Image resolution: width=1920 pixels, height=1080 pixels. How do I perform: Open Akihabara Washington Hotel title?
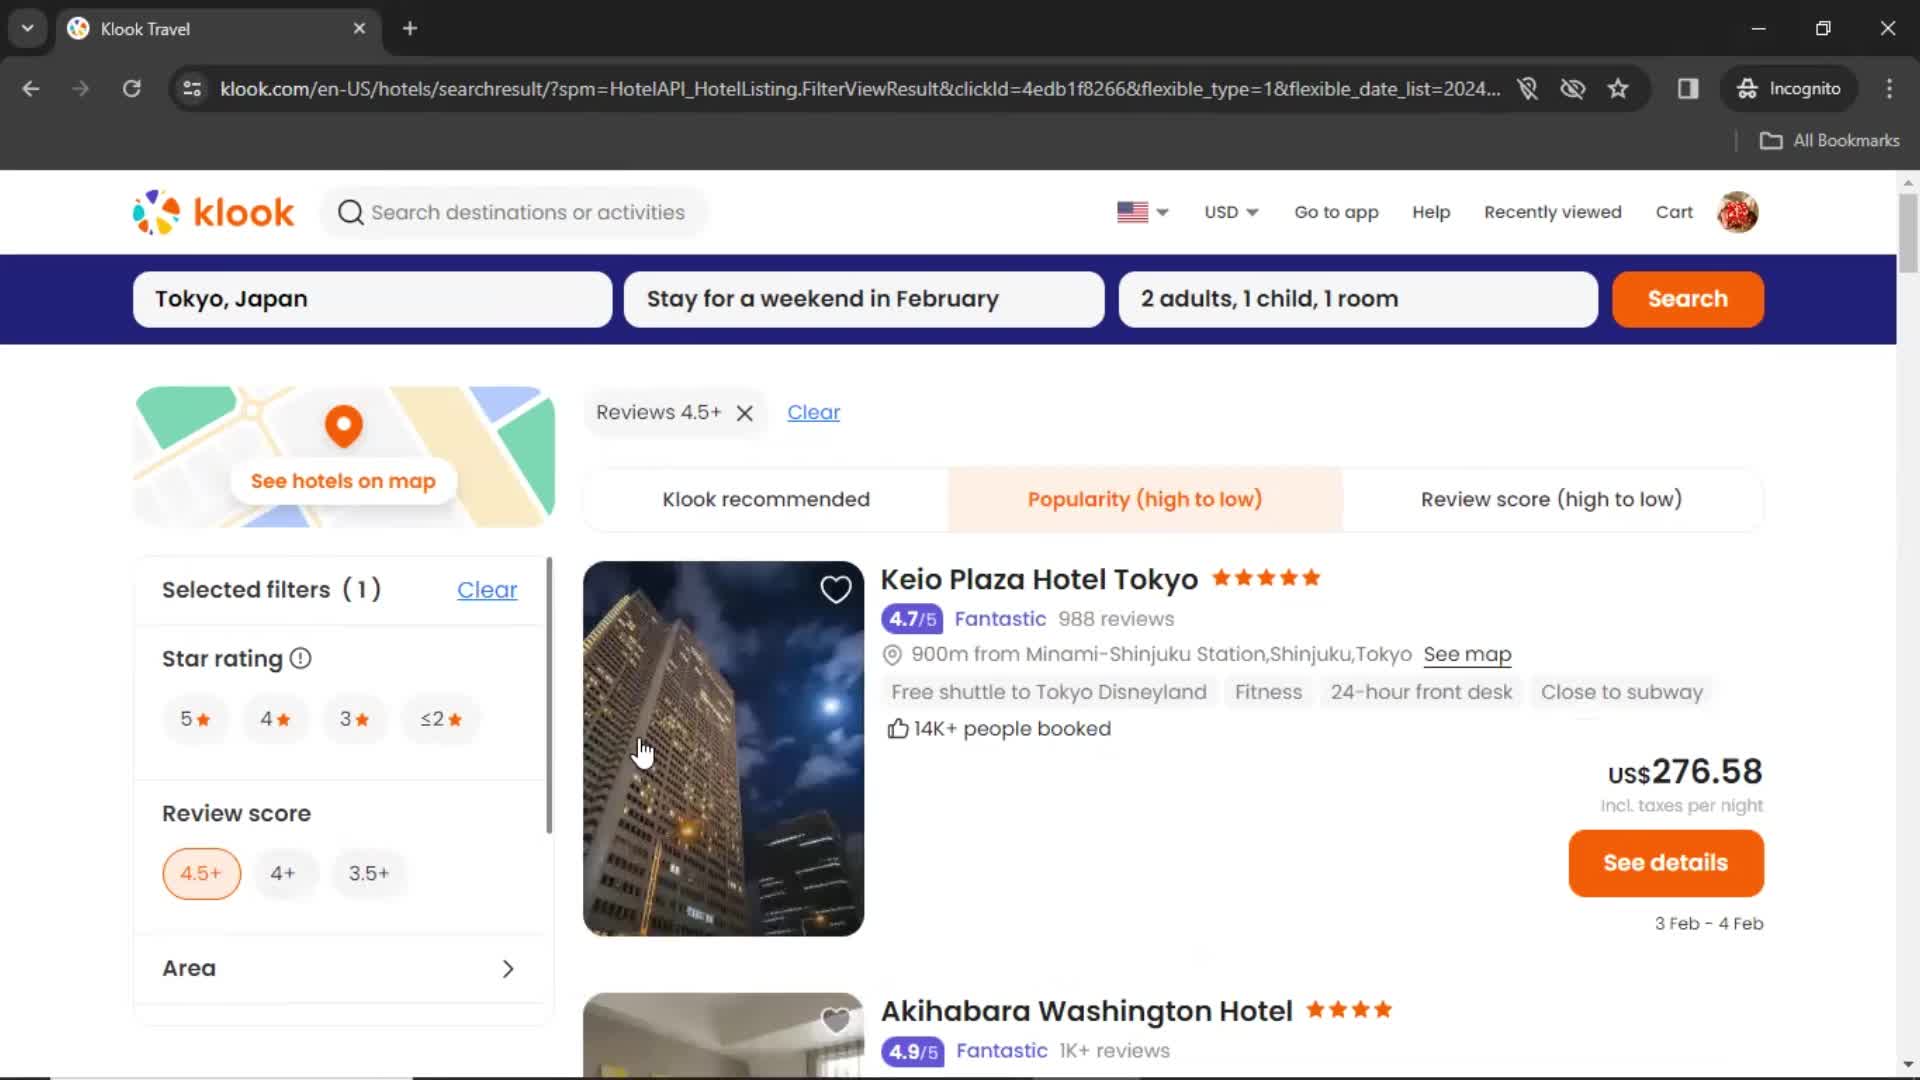point(1087,1011)
